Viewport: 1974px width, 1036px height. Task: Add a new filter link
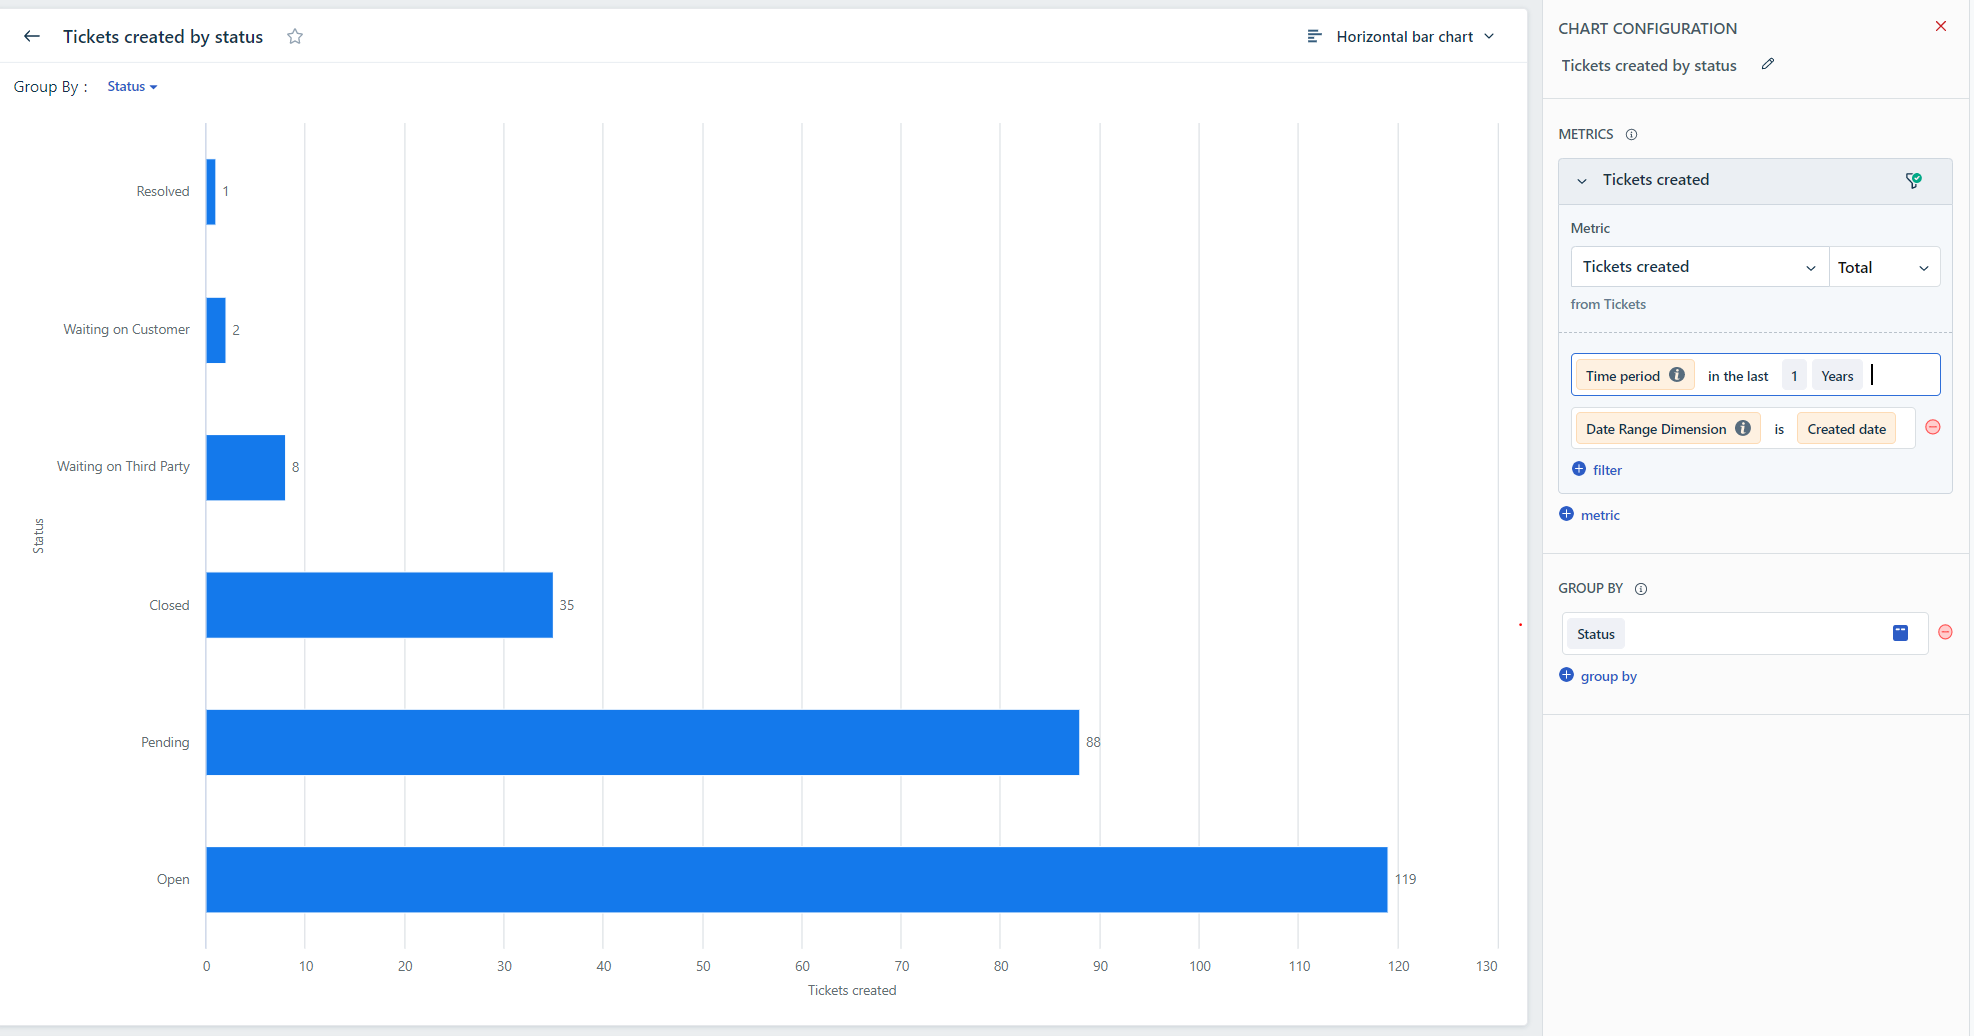1607,470
